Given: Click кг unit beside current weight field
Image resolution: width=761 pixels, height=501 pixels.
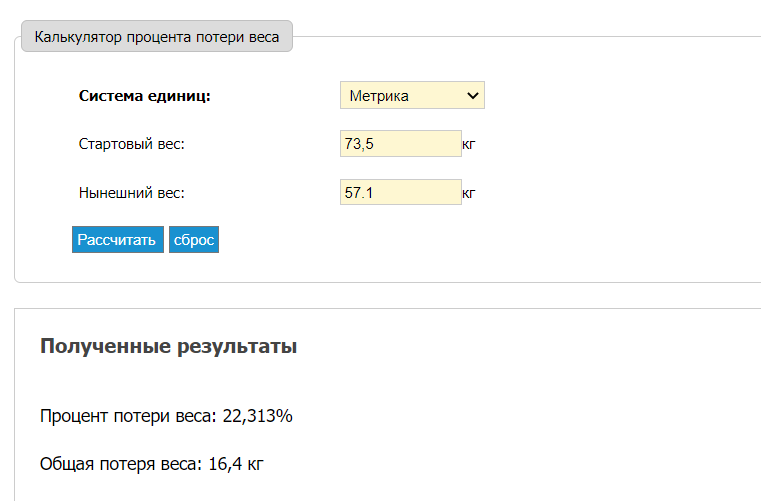Looking at the screenshot, I should click(x=468, y=193).
